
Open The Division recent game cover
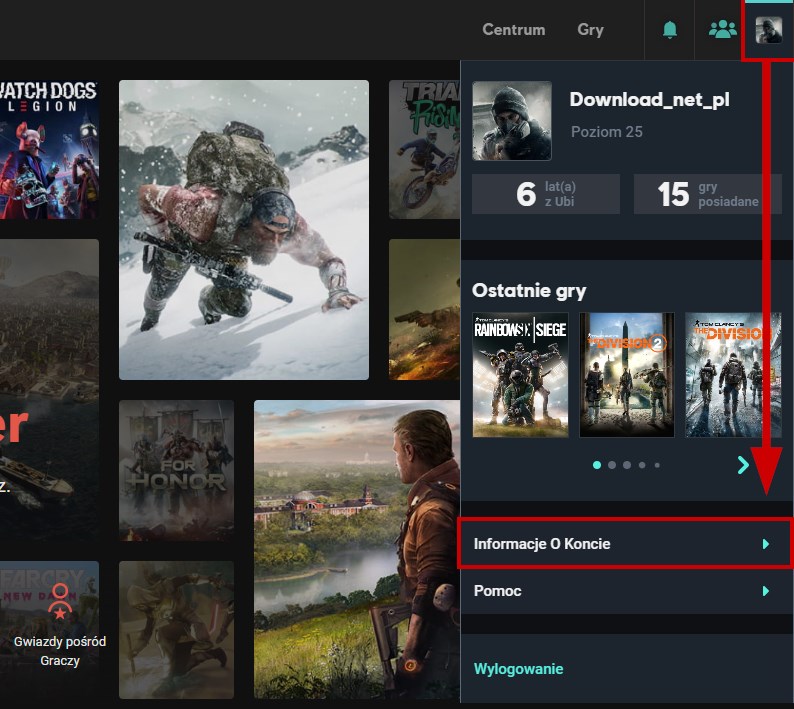[x=733, y=375]
